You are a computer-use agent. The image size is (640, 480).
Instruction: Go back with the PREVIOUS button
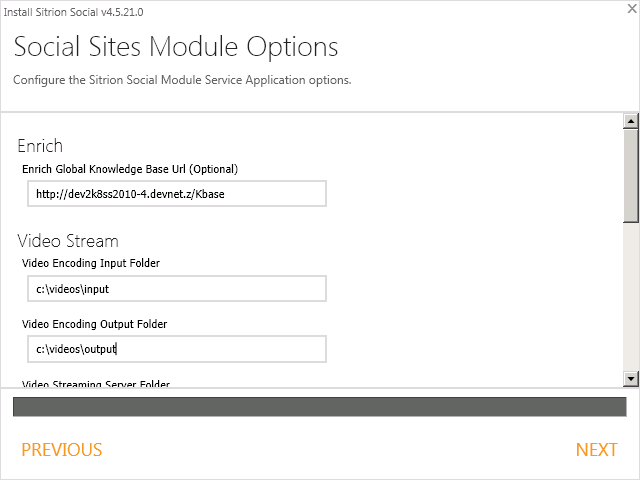coord(62,450)
